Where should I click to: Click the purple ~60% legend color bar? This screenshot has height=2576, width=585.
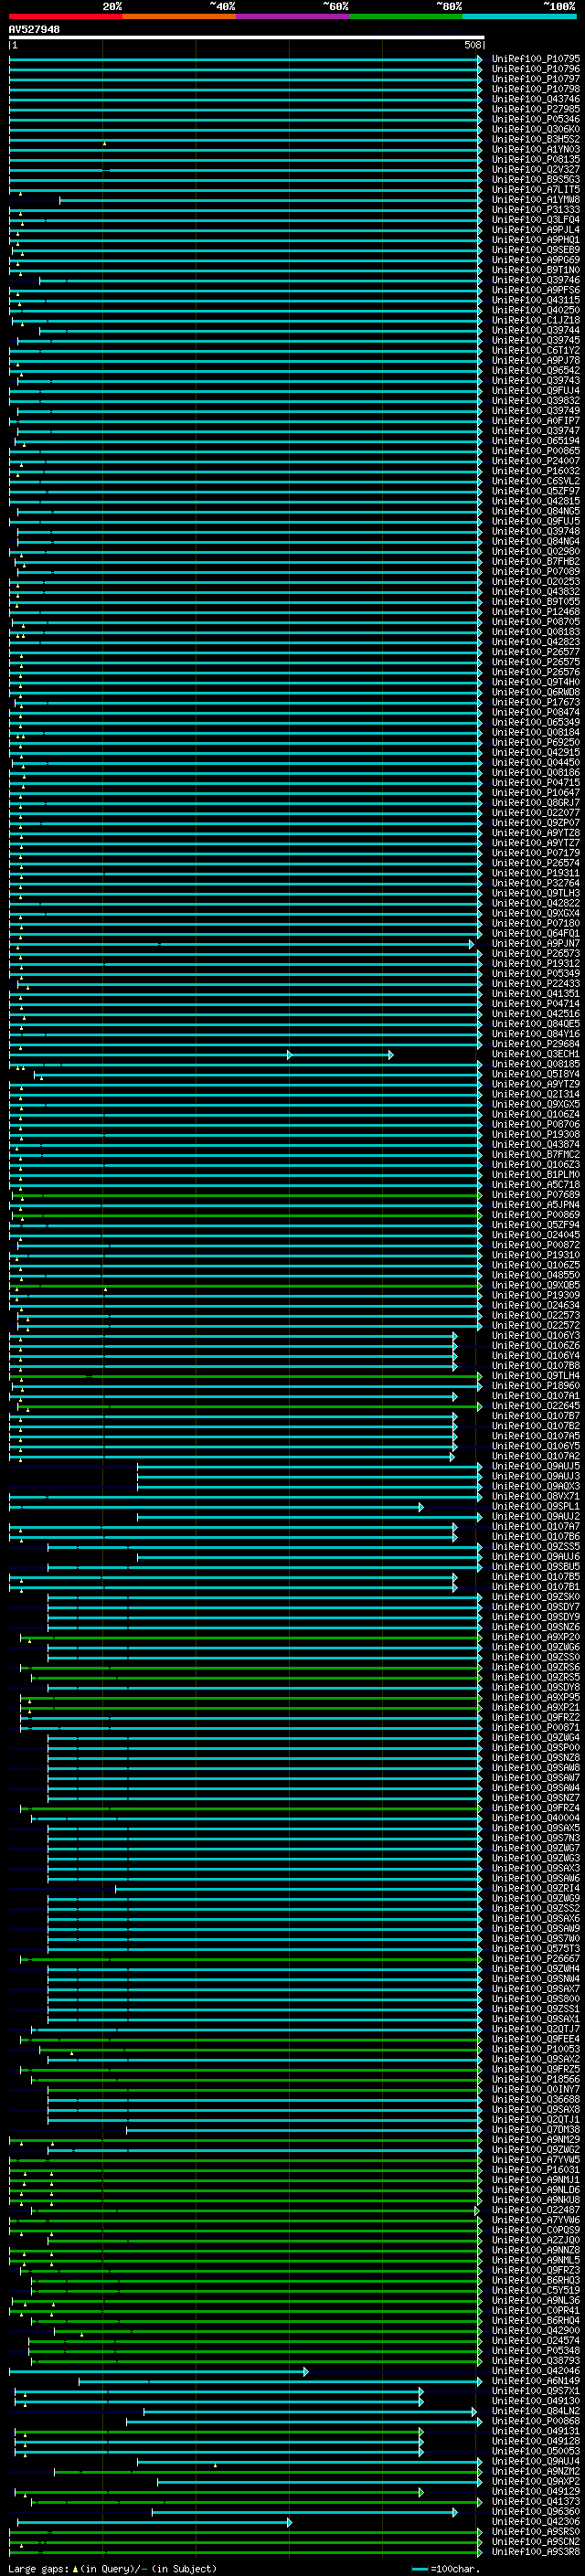292,16
